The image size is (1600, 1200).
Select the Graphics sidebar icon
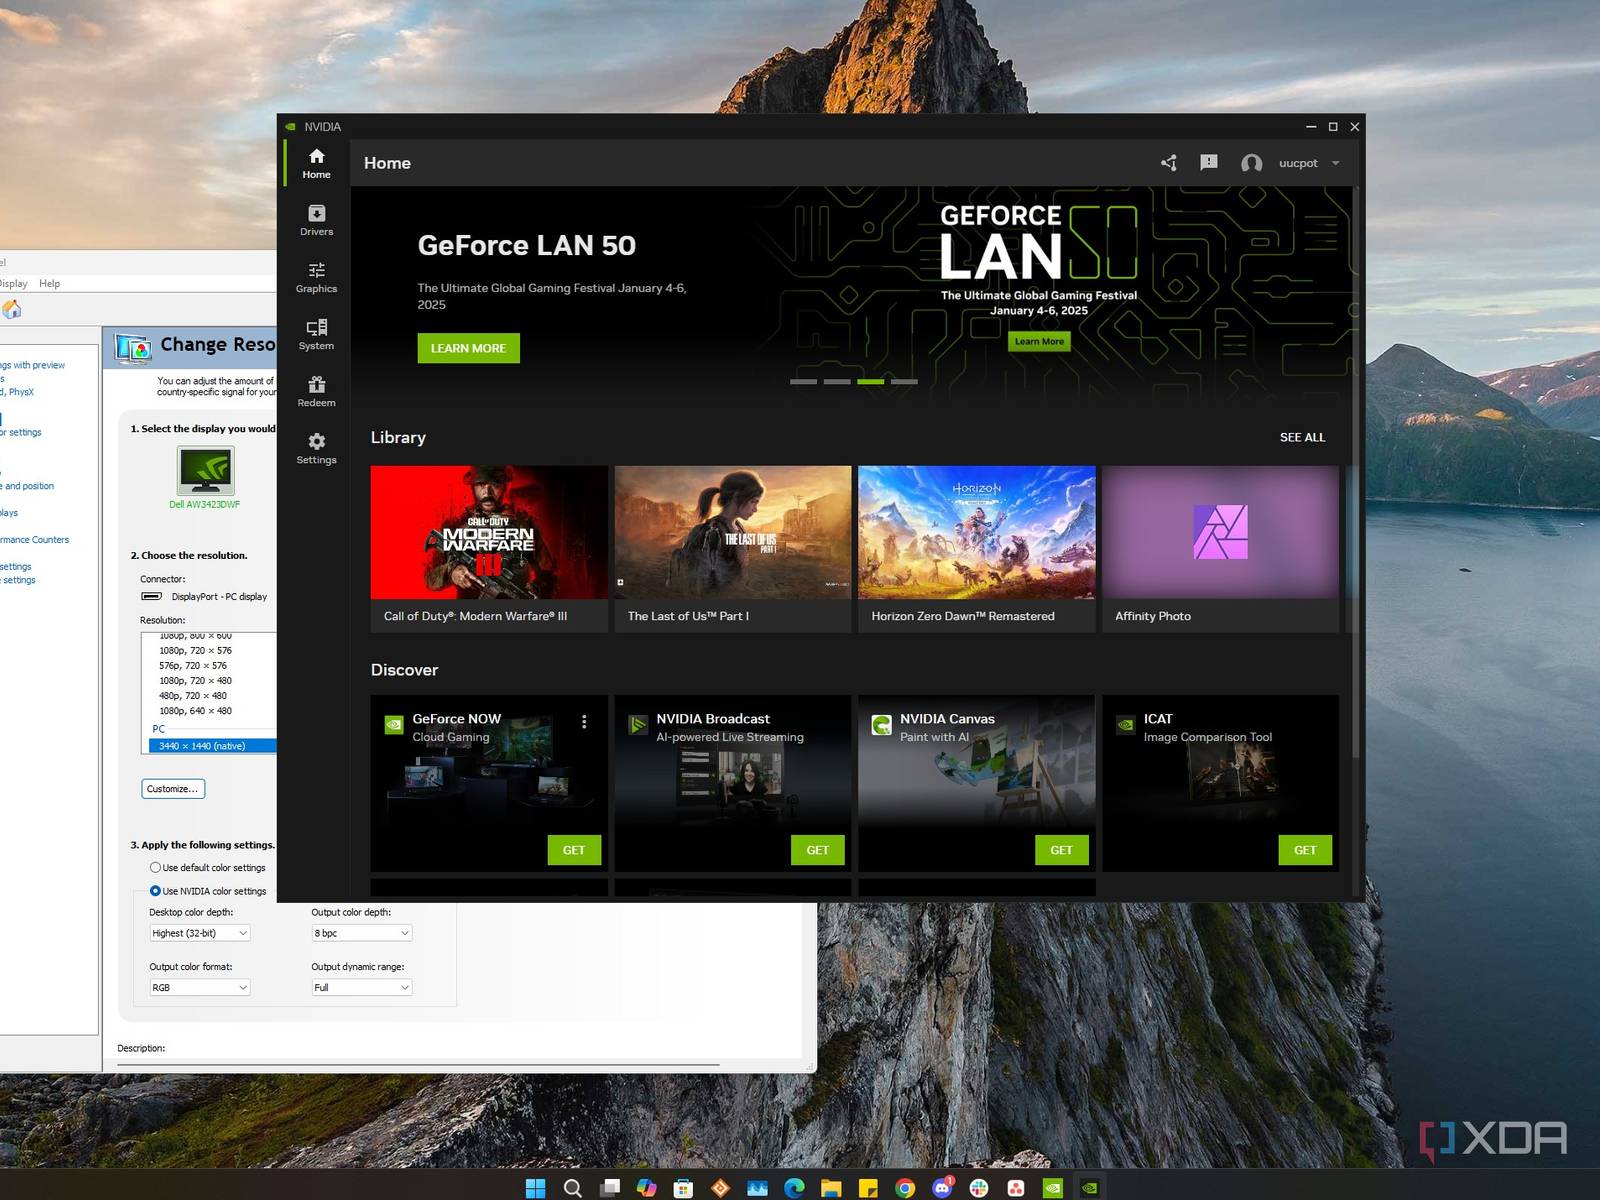pyautogui.click(x=316, y=277)
